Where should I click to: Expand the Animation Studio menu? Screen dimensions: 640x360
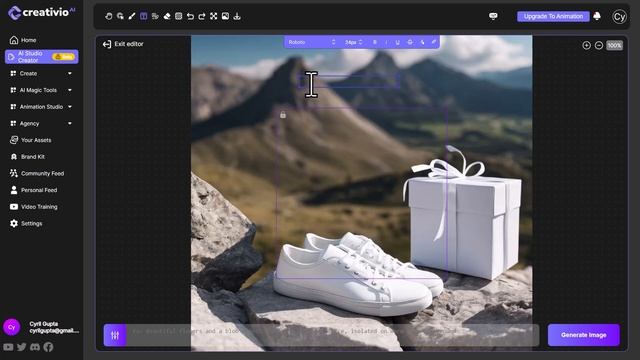(x=41, y=107)
